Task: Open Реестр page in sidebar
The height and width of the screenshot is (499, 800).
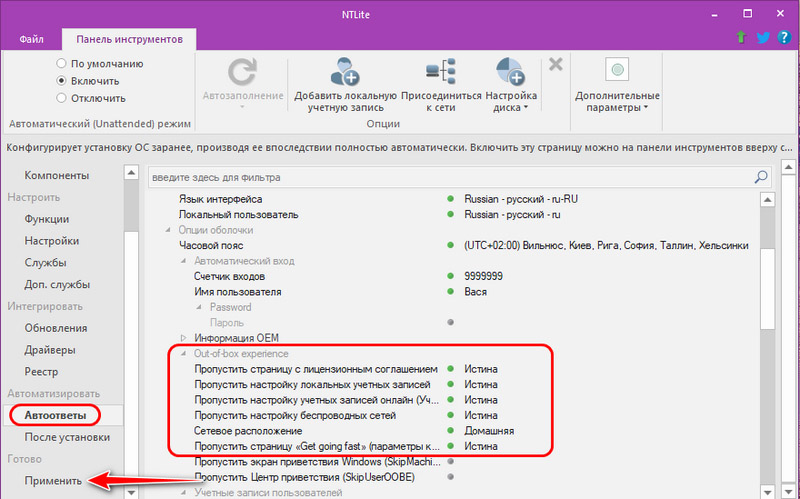Action: (x=41, y=372)
